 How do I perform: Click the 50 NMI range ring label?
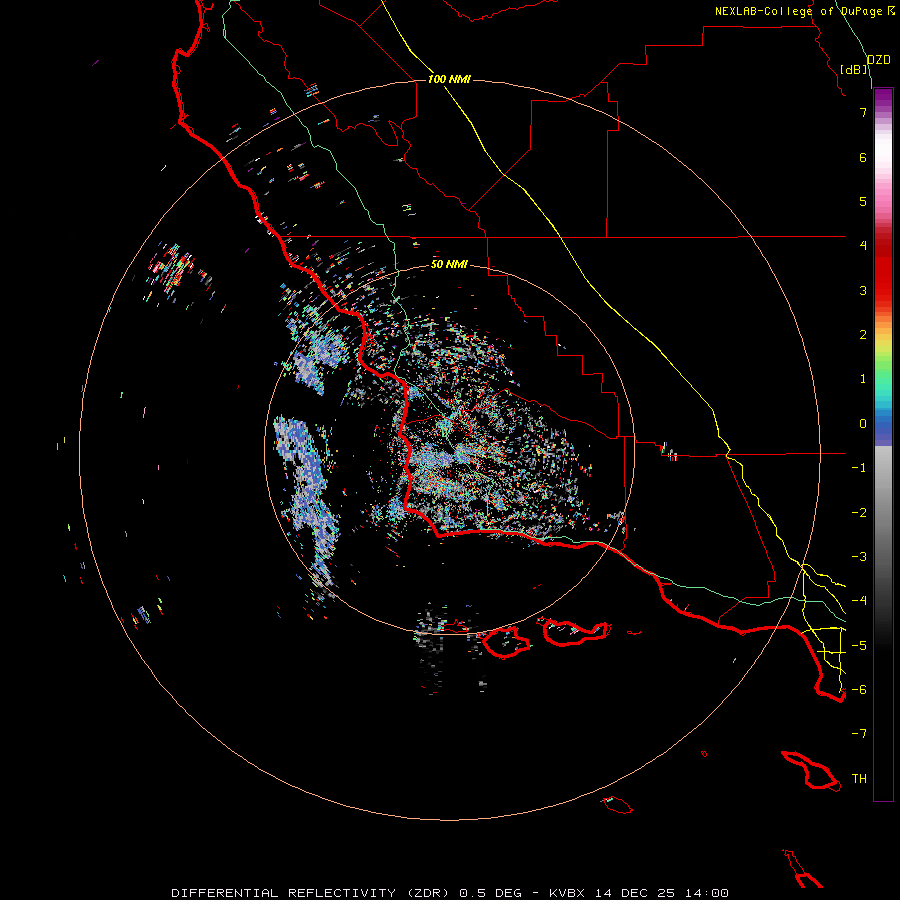[x=449, y=264]
